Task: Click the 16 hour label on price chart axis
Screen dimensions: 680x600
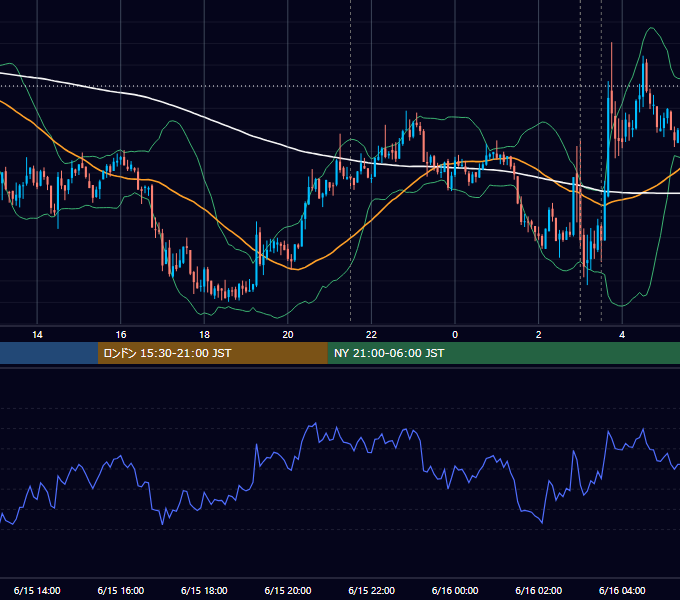Action: [x=121, y=335]
